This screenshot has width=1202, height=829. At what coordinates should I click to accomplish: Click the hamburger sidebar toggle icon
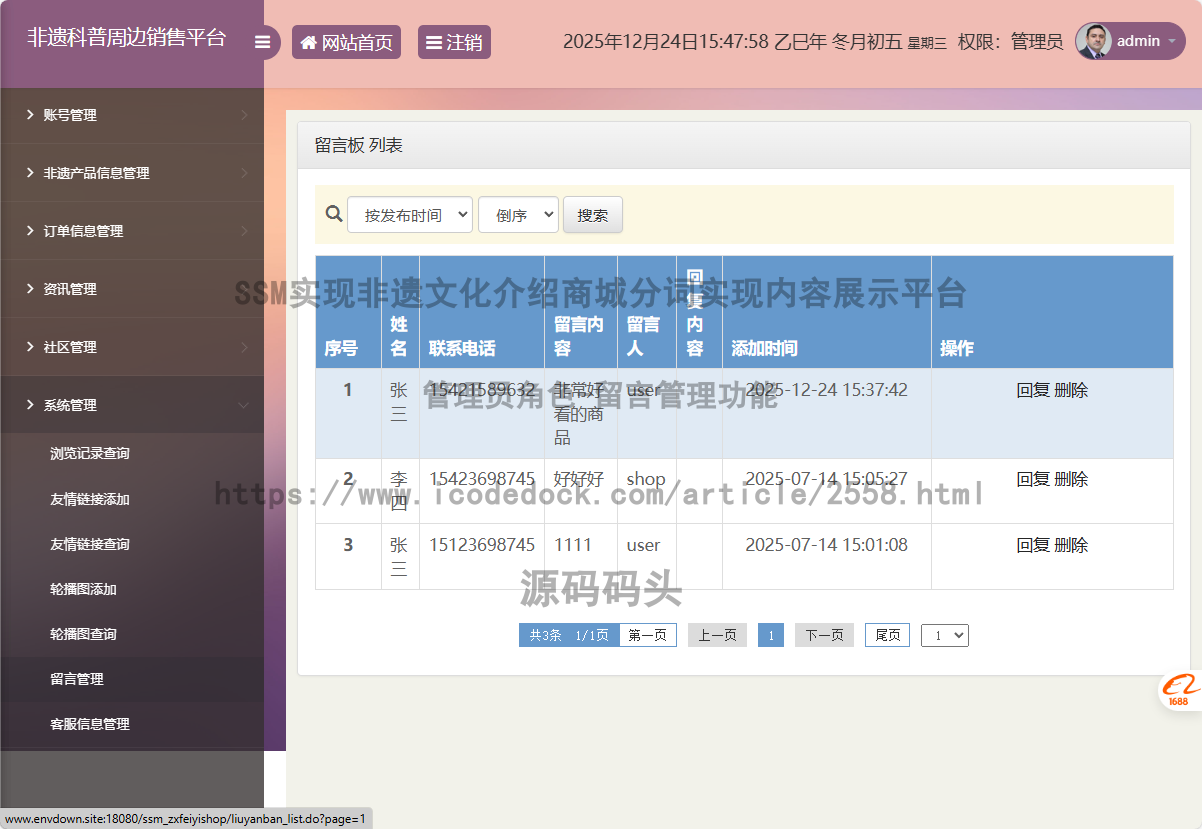pos(262,42)
